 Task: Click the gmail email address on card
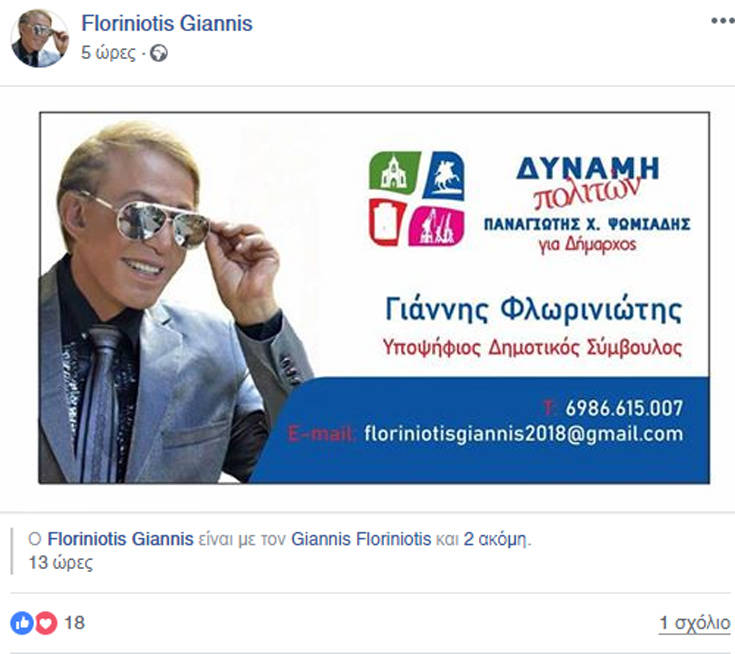point(524,434)
